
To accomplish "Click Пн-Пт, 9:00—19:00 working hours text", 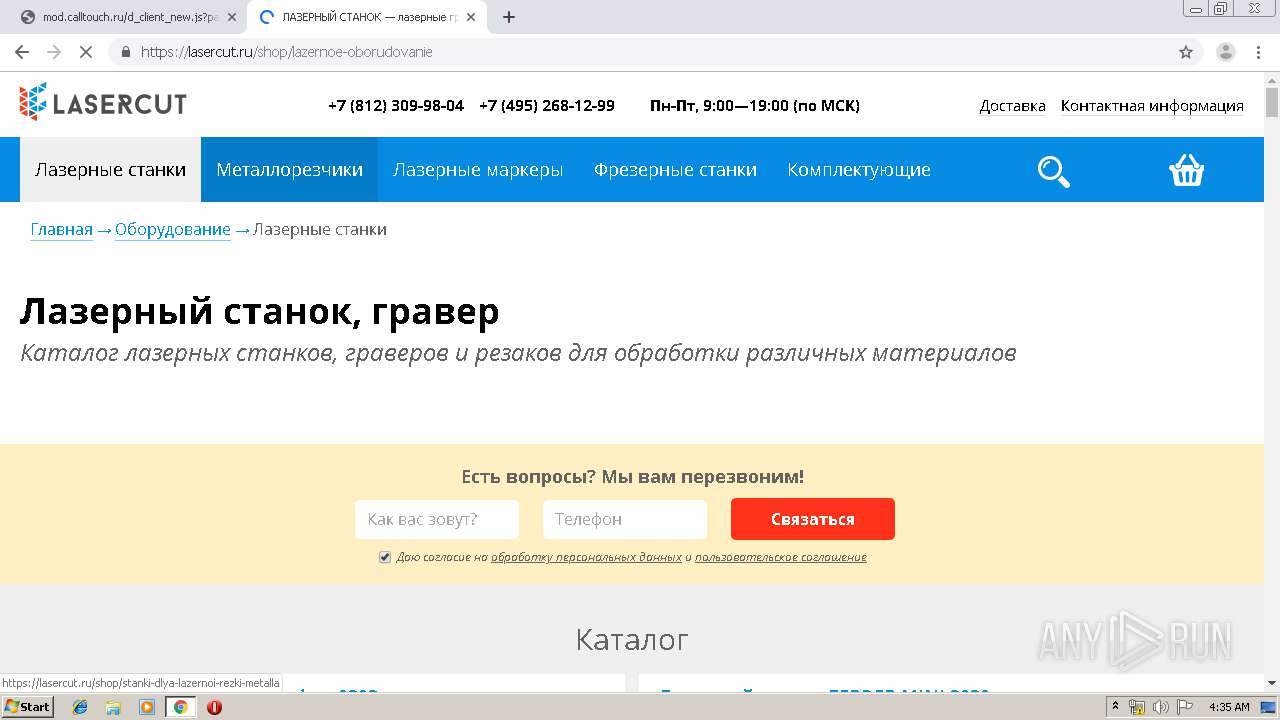I will pyautogui.click(x=755, y=106).
